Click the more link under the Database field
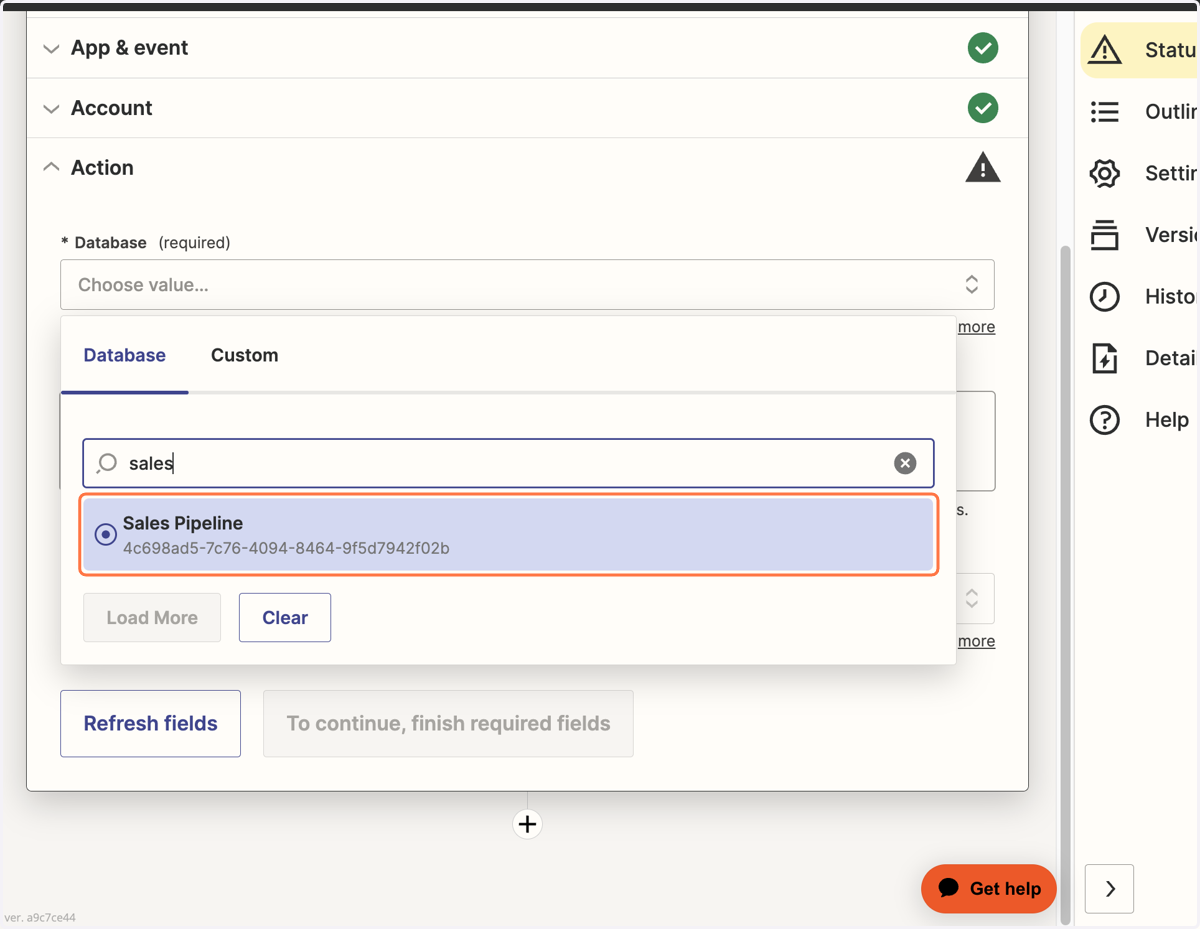 976,327
